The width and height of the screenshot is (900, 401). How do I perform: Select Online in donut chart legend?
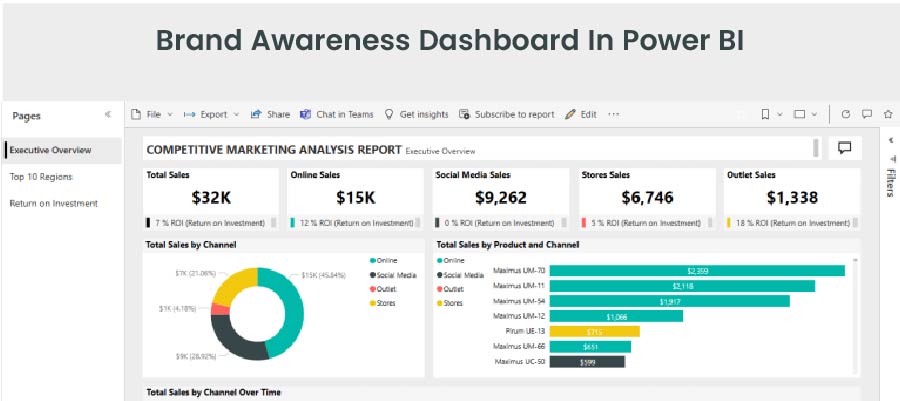click(383, 260)
